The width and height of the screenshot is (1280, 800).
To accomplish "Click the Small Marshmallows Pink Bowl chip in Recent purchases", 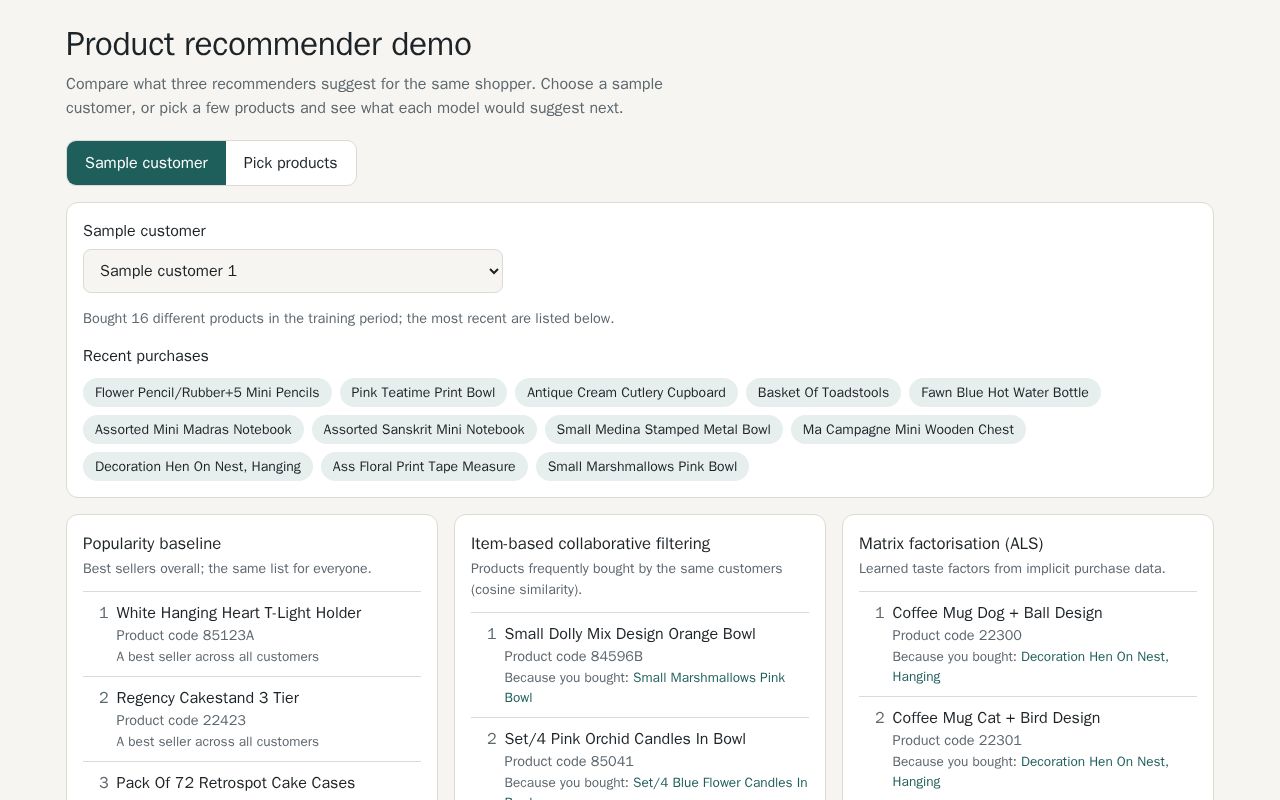I will point(642,467).
